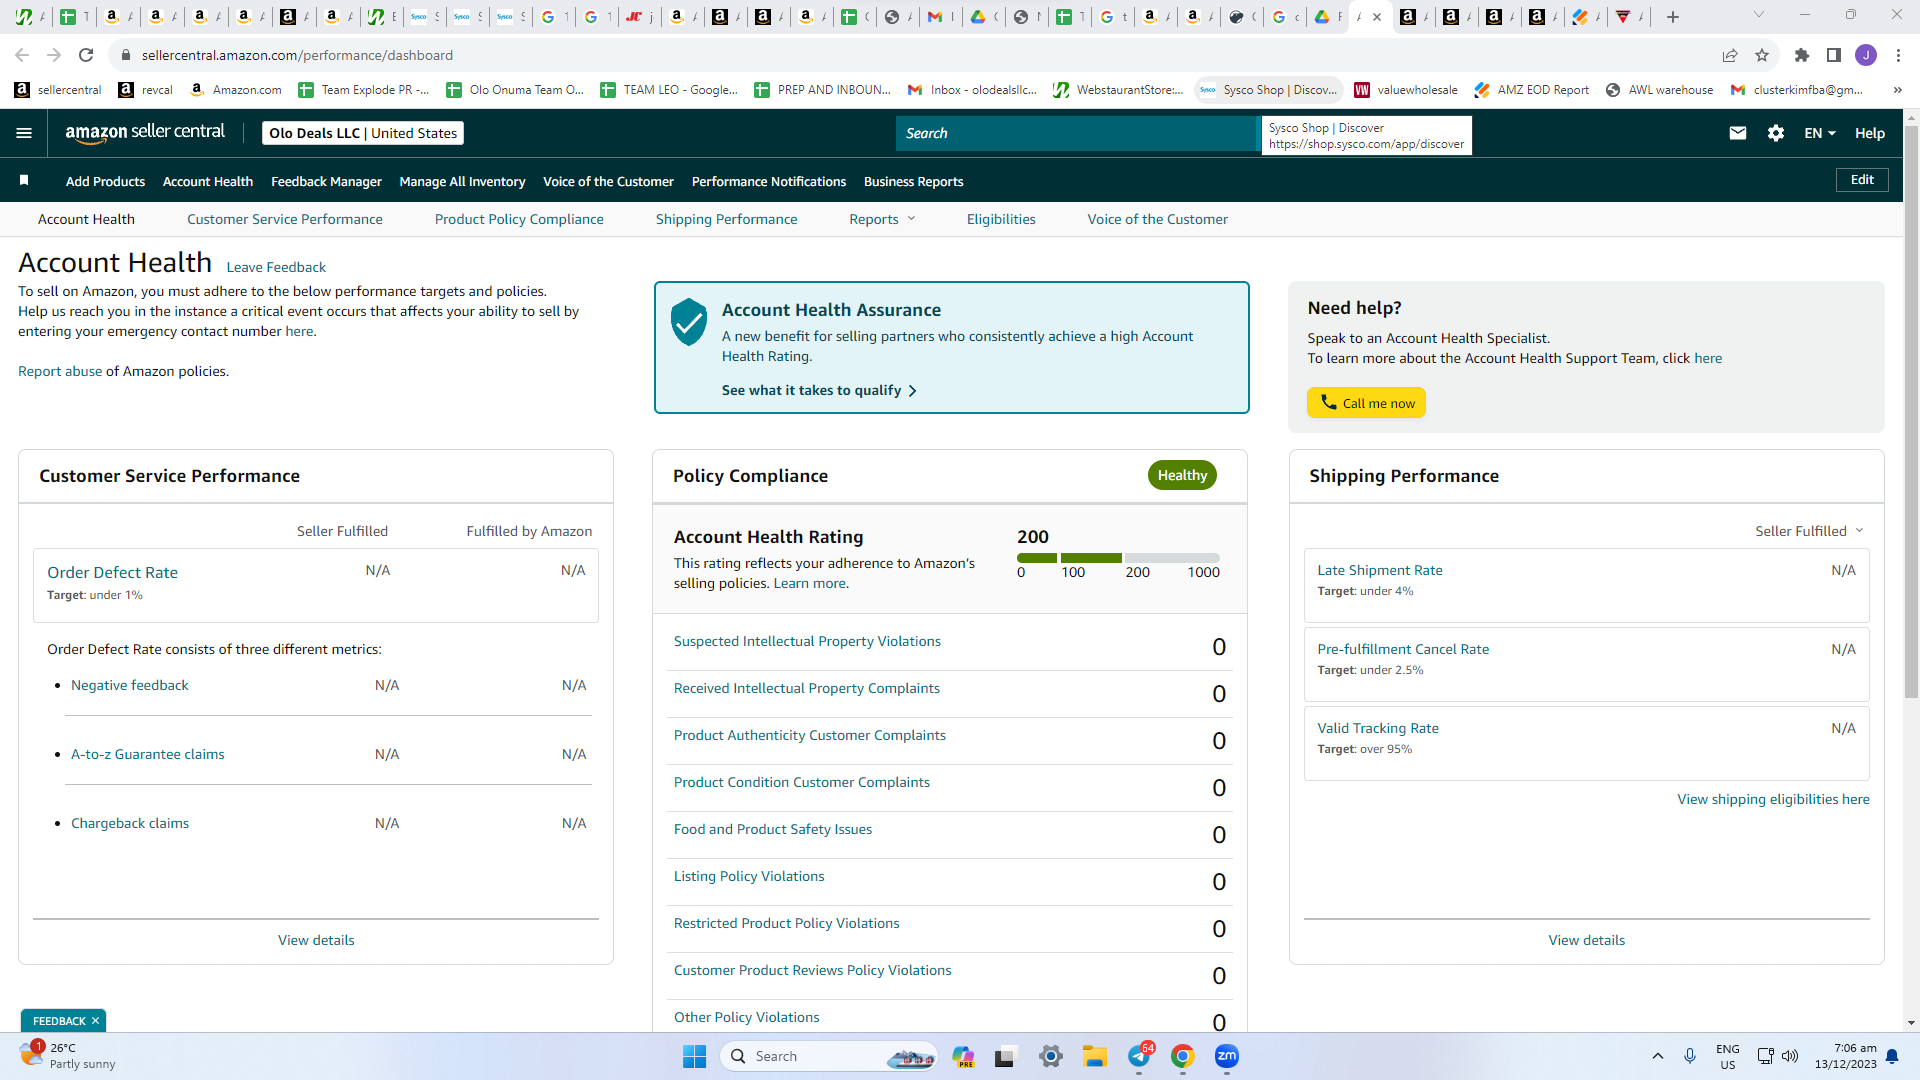Open the EN language dropdown
The image size is (1920, 1080).
[x=1819, y=133]
